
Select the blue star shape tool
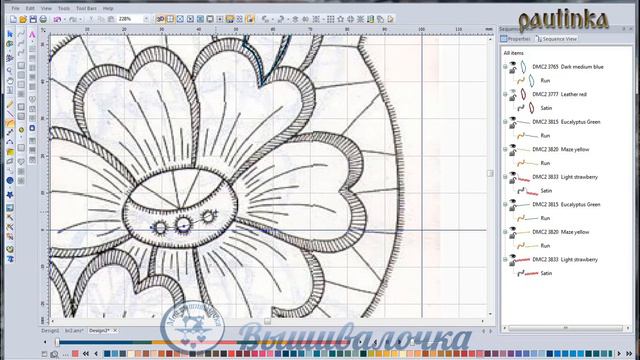[10, 195]
